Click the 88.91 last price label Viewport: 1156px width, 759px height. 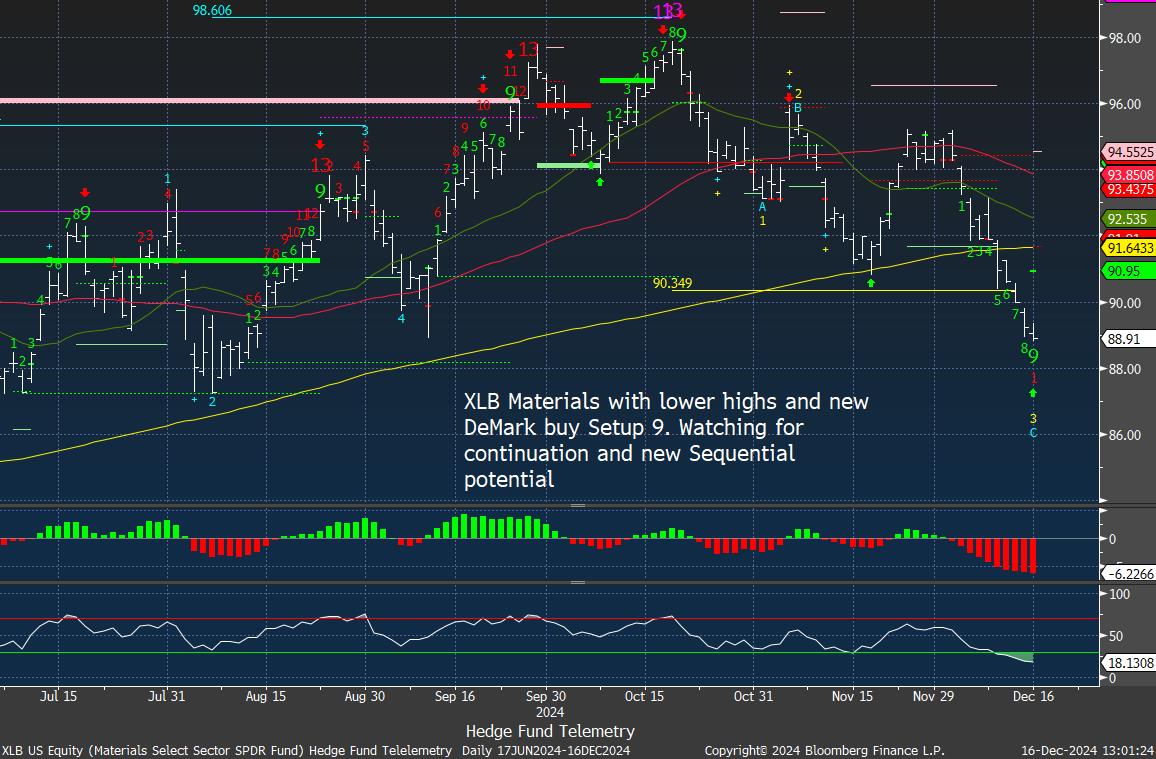point(1126,339)
